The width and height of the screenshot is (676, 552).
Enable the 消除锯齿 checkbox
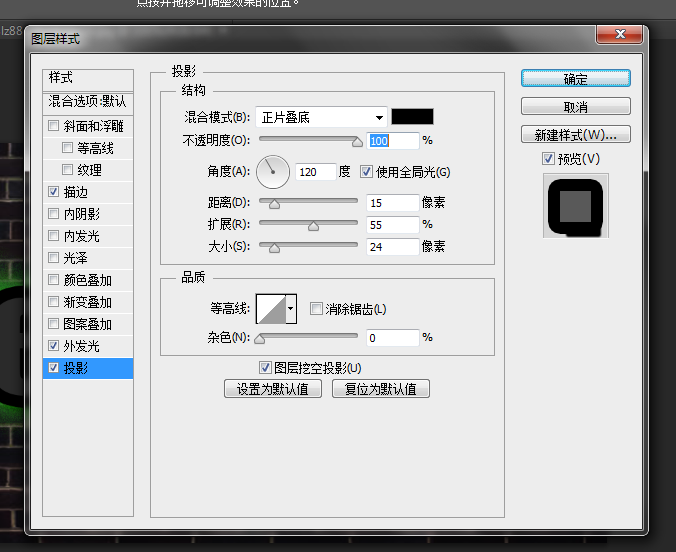[316, 309]
